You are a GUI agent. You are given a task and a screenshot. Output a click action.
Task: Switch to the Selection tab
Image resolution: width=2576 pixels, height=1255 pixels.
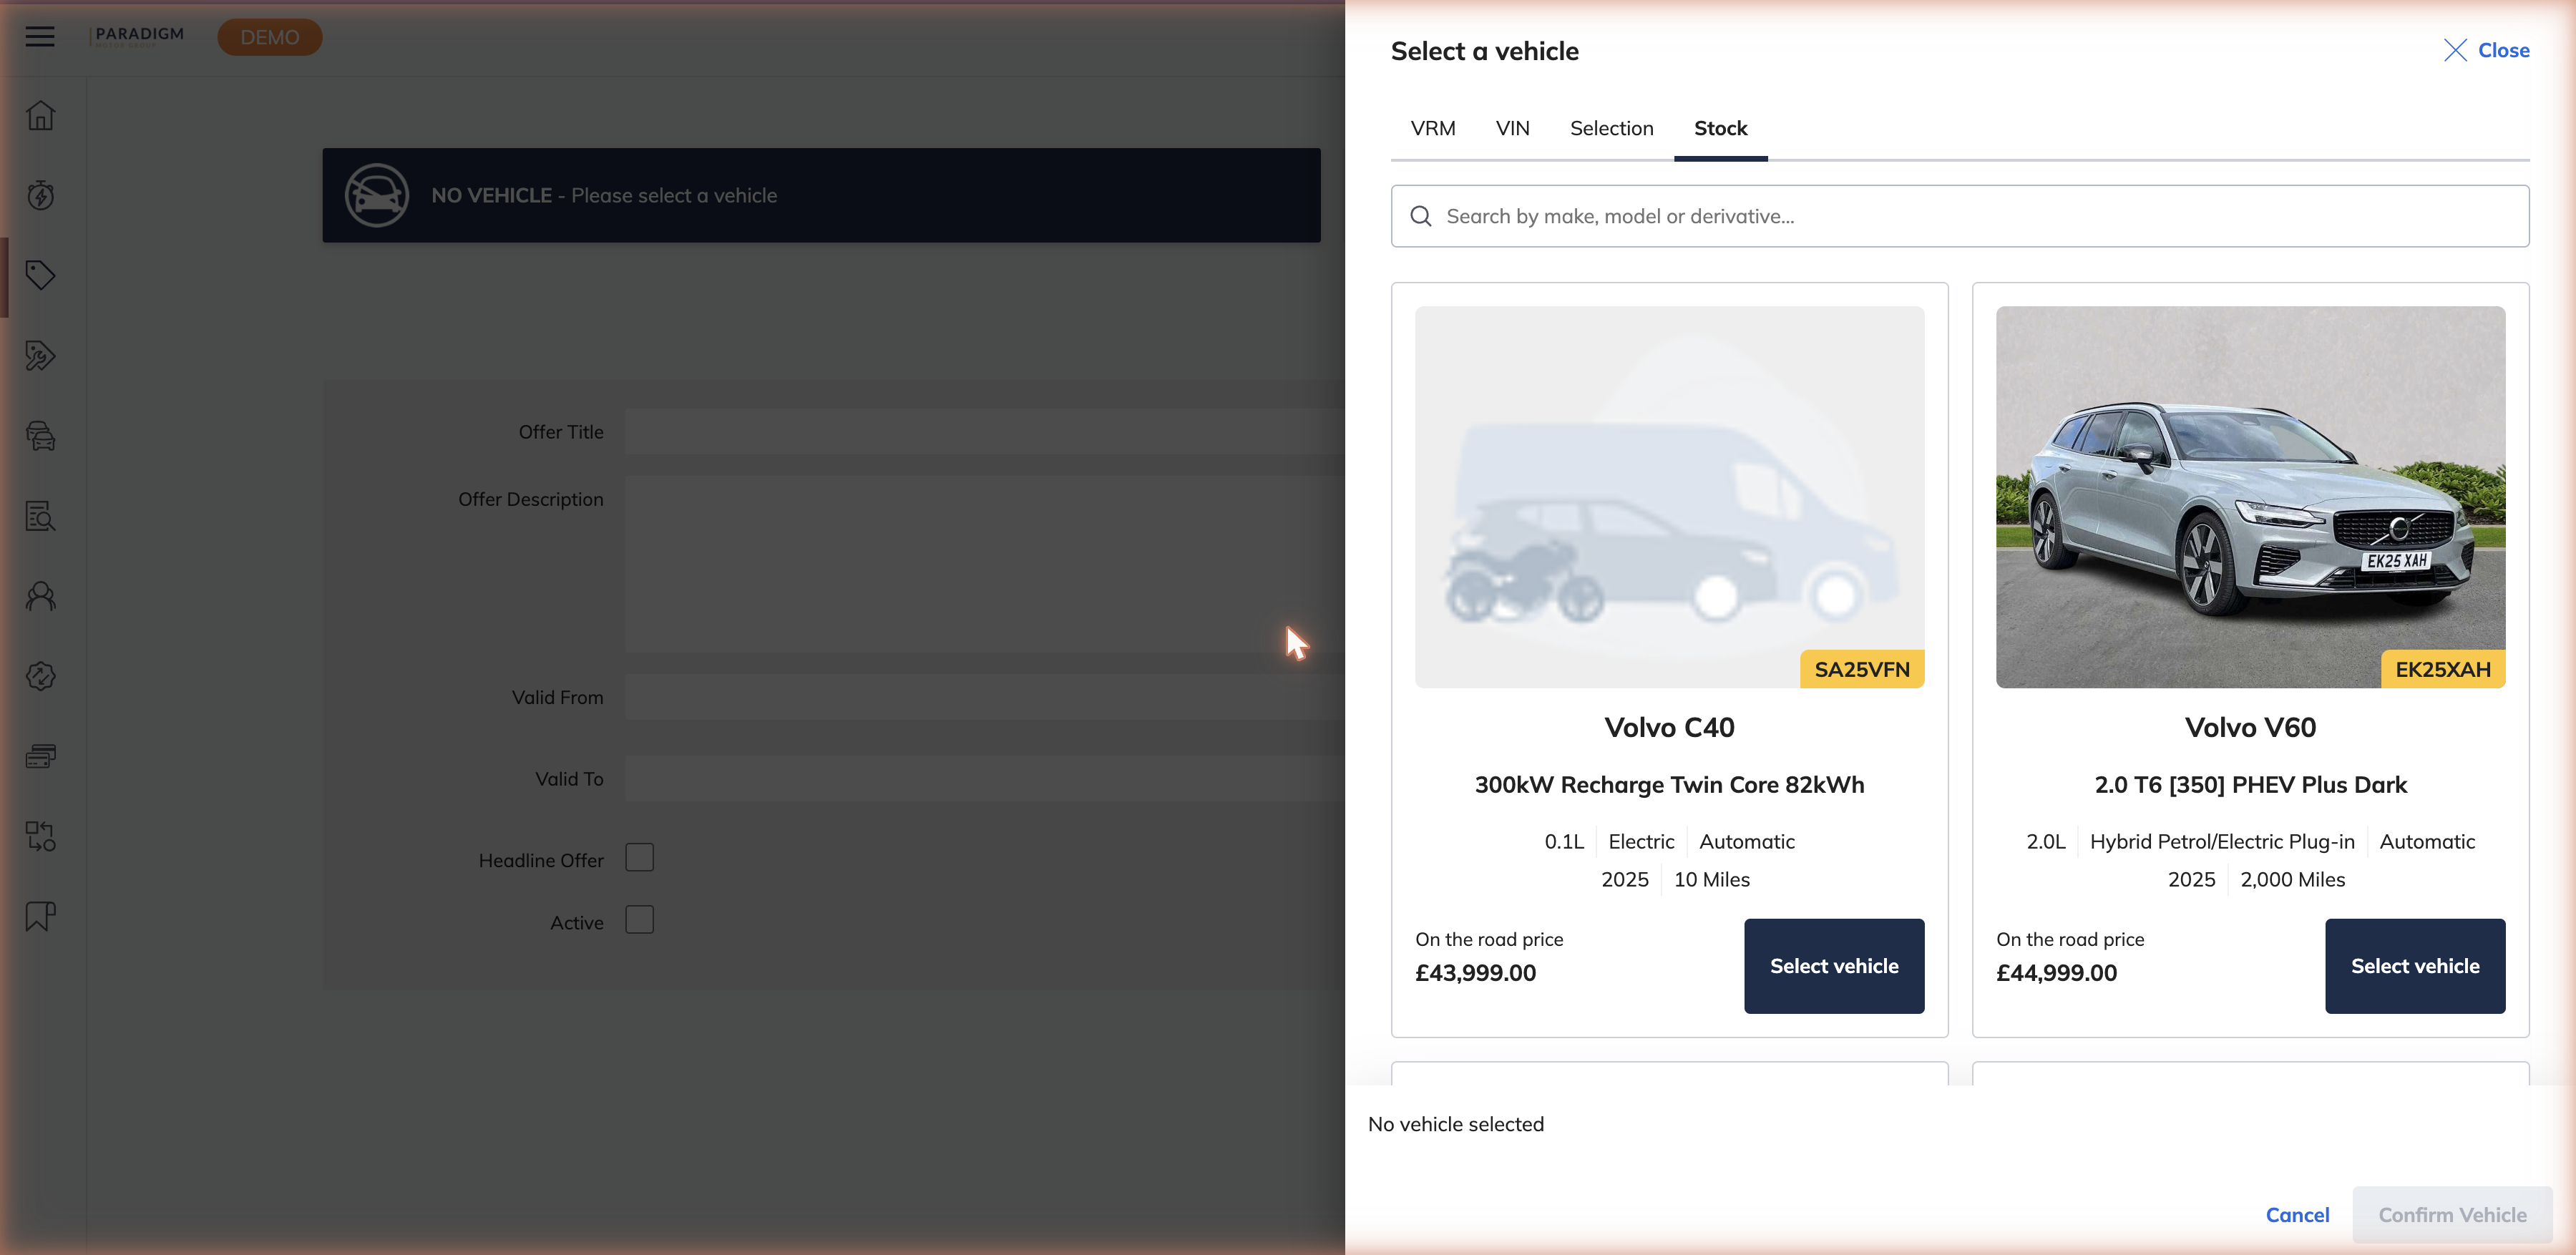1611,128
